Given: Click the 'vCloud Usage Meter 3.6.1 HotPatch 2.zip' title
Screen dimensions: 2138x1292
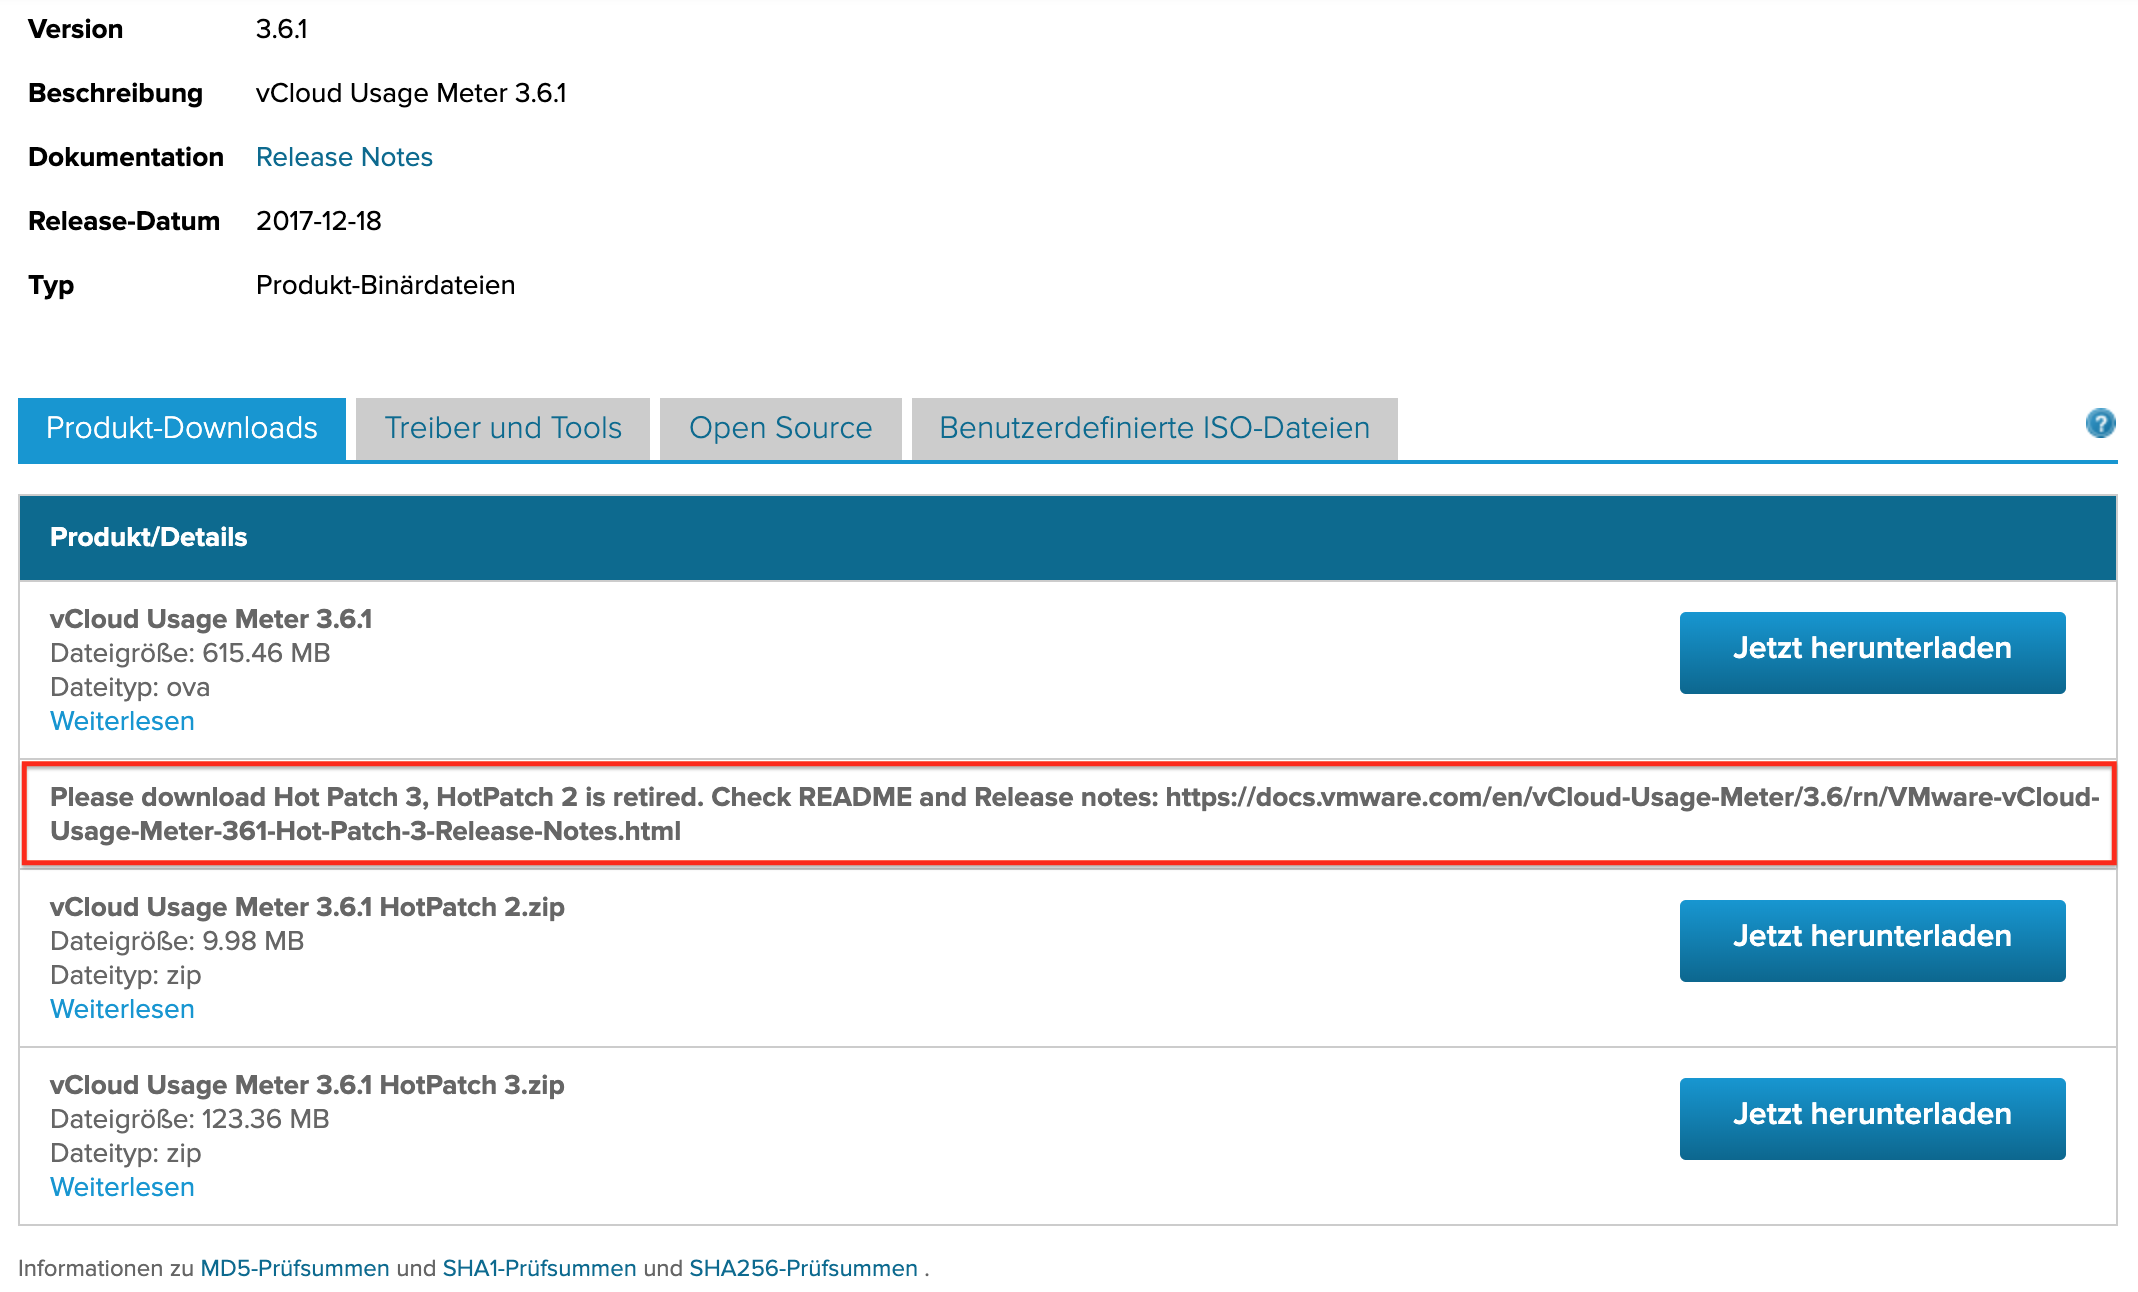Looking at the screenshot, I should coord(307,907).
